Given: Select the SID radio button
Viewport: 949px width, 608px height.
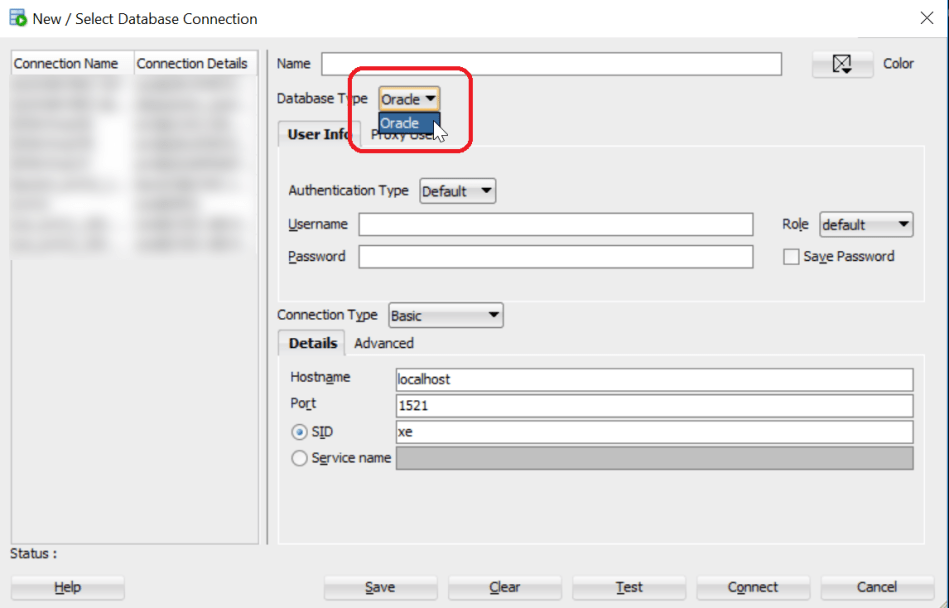Looking at the screenshot, I should point(300,432).
